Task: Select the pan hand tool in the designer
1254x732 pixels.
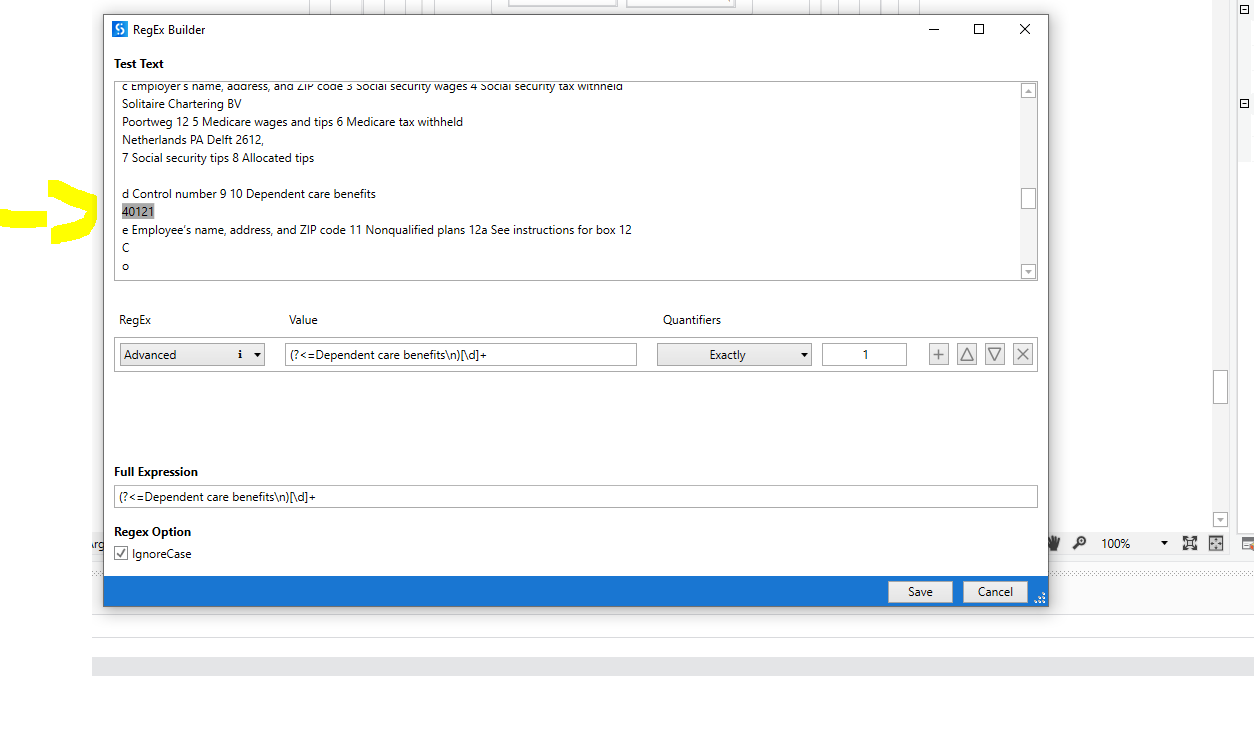Action: coord(1054,543)
